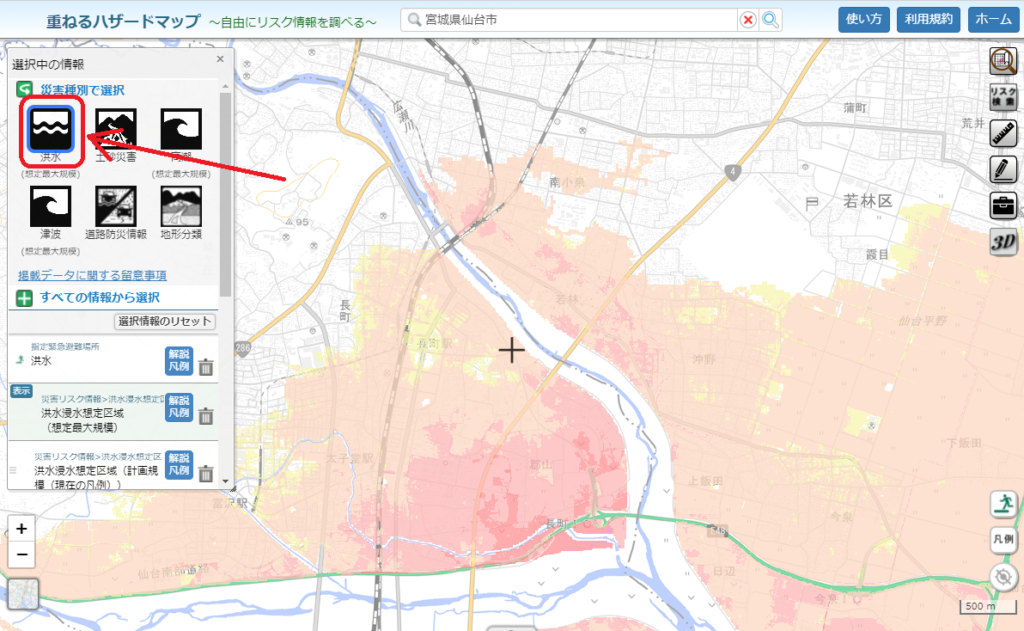Clear the search text with red X
The image size is (1024, 631).
coord(748,20)
